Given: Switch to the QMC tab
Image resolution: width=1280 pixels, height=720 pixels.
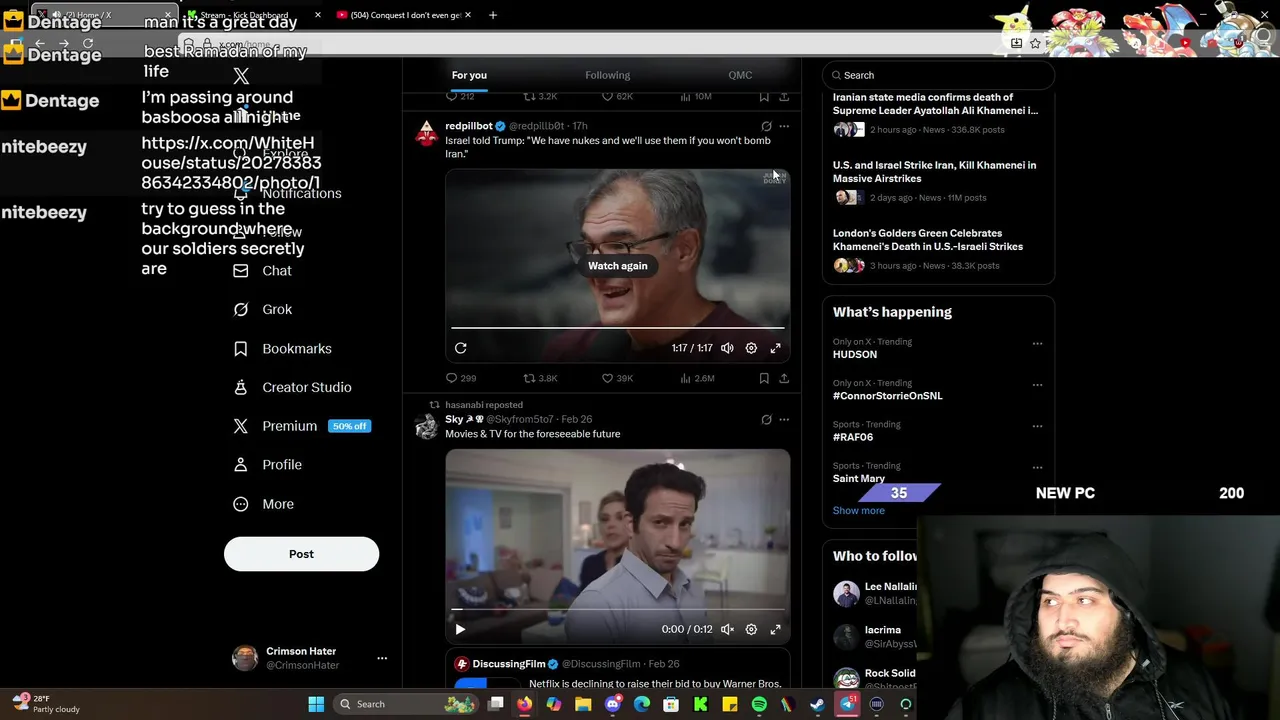Looking at the screenshot, I should [740, 75].
